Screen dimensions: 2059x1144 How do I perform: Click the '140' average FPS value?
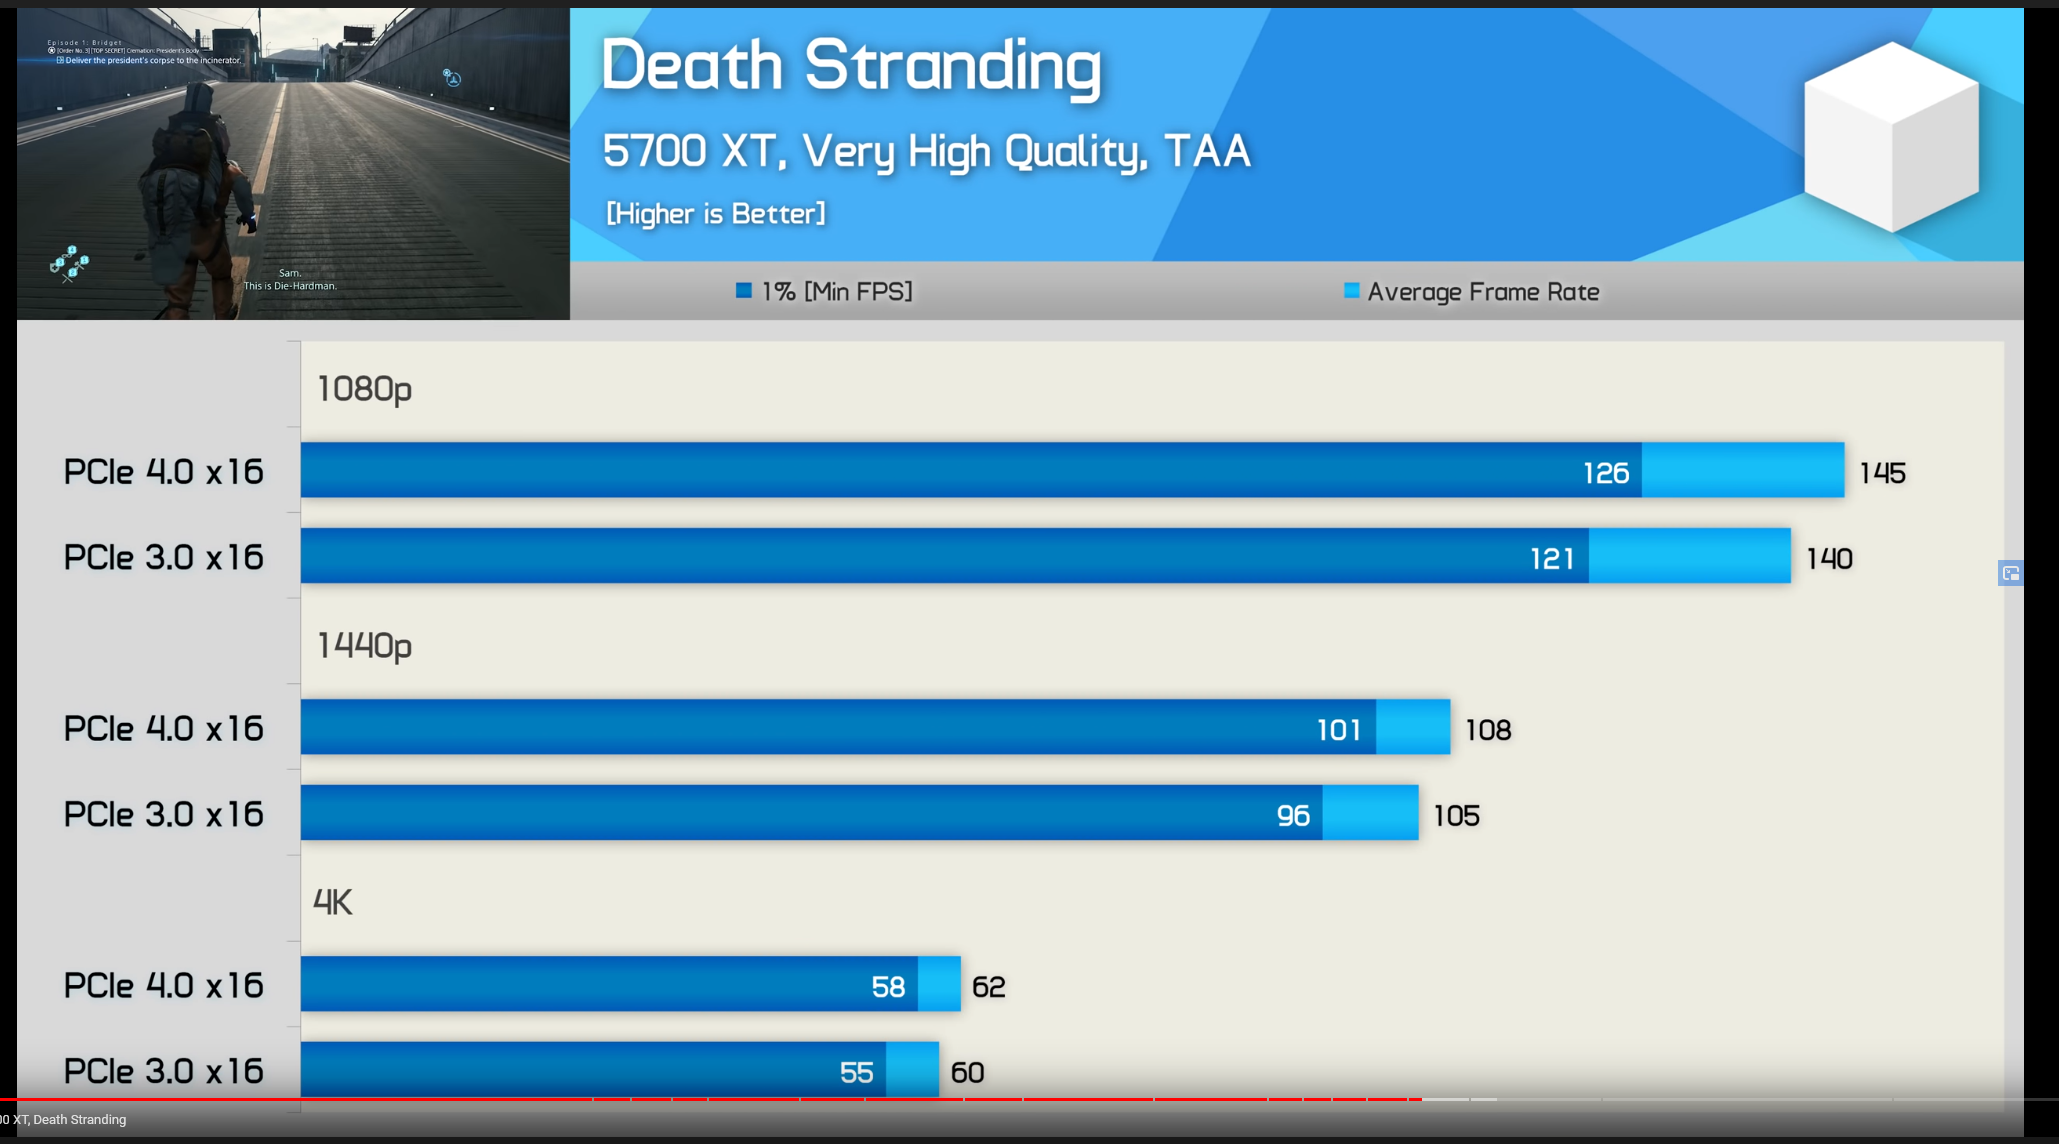(1830, 559)
